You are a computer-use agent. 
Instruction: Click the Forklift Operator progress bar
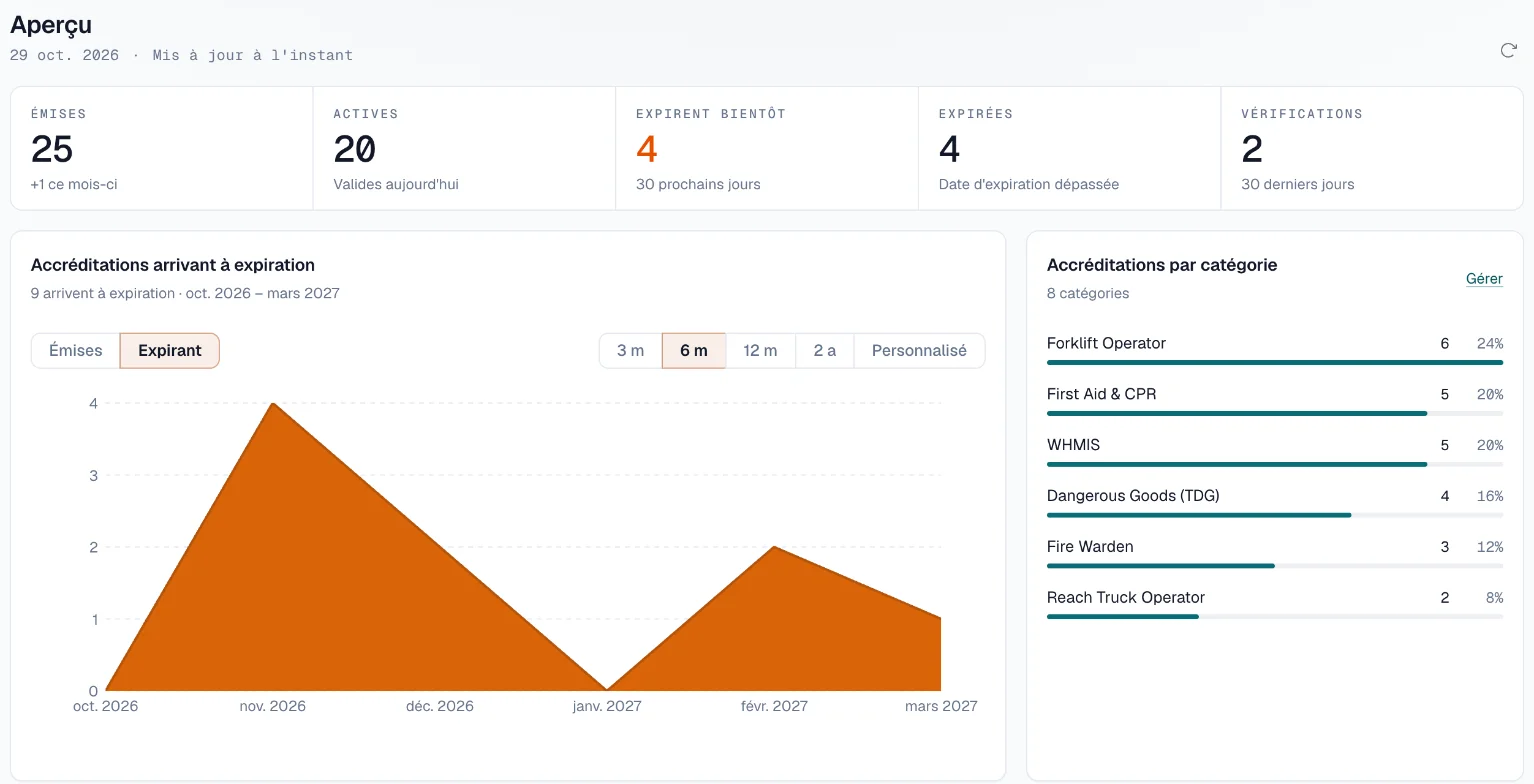click(1275, 362)
